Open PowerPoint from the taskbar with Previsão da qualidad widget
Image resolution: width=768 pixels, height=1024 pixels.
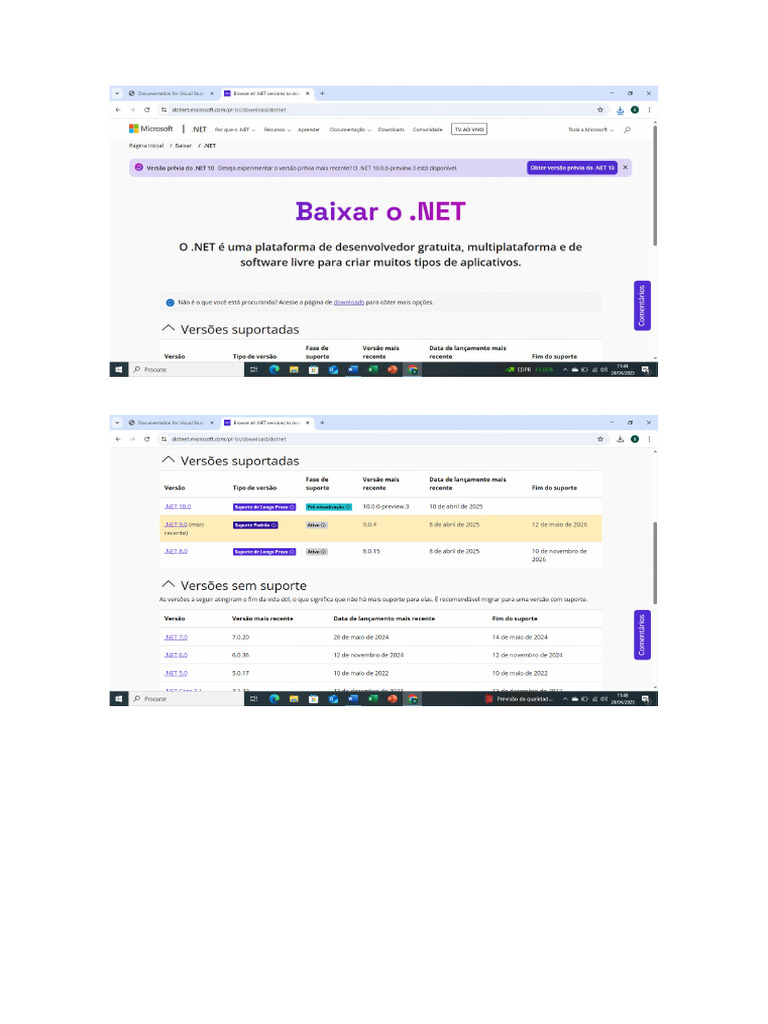tap(392, 699)
